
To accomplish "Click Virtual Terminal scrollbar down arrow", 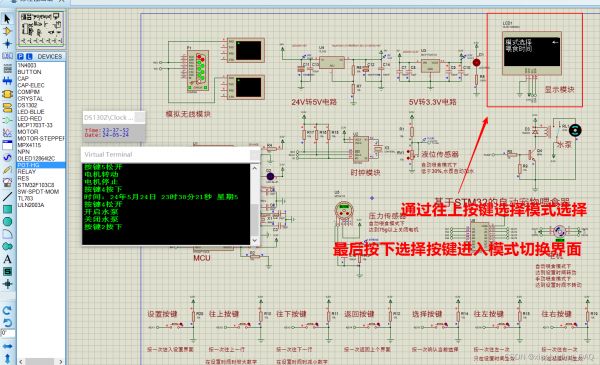I will [x=255, y=240].
